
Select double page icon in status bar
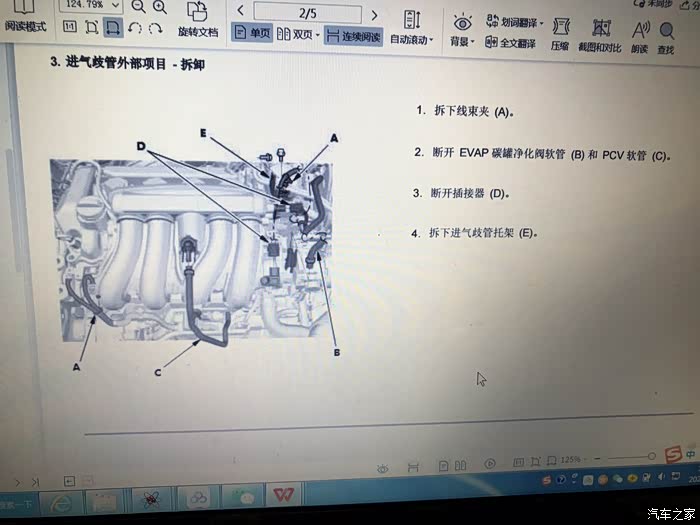click(x=460, y=466)
